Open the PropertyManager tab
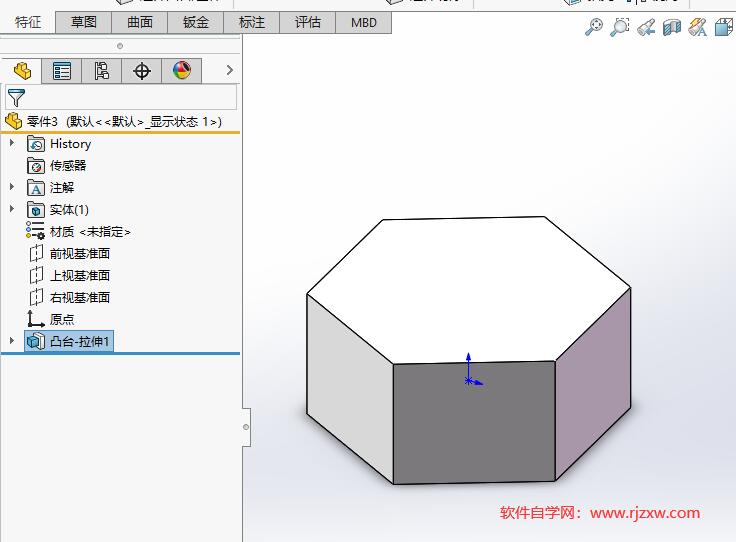 click(61, 71)
